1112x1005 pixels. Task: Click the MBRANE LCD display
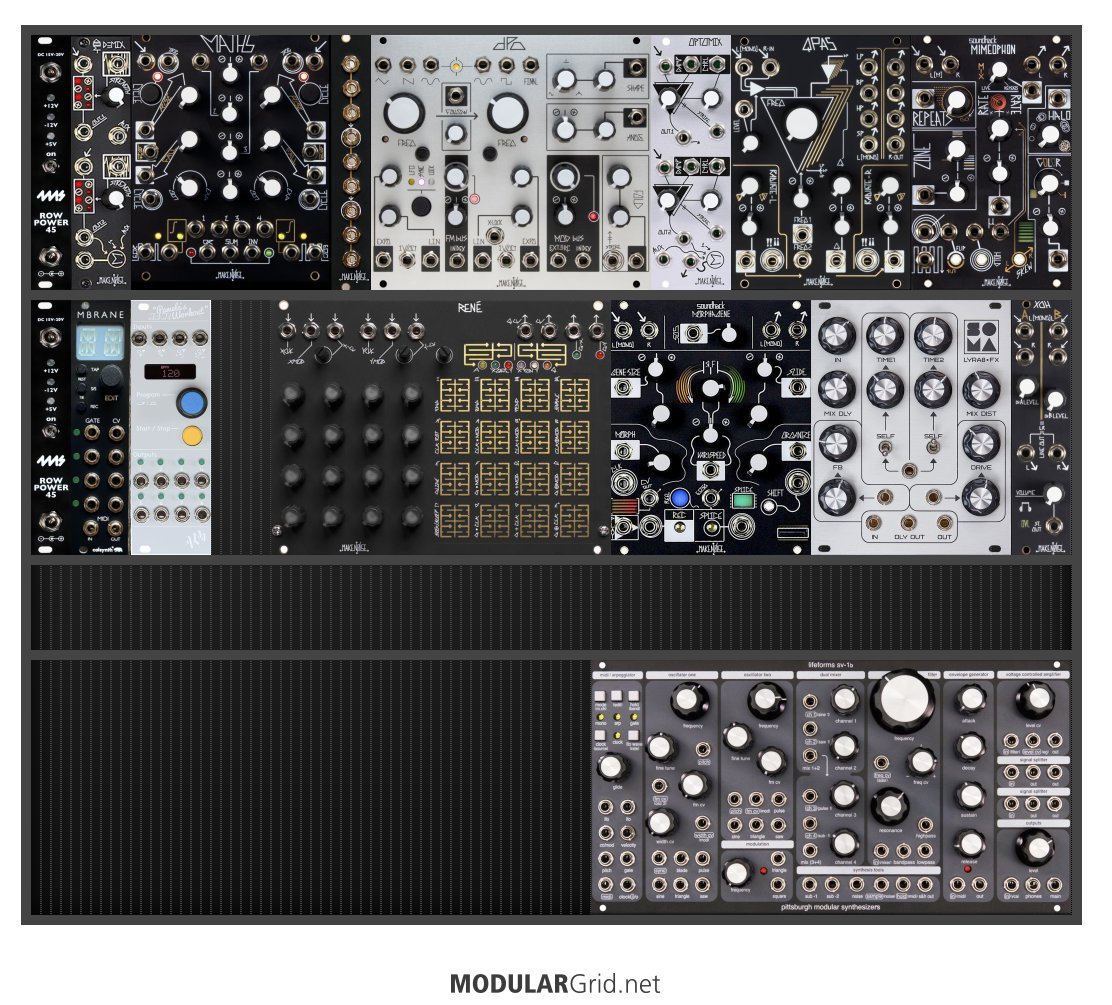click(100, 342)
